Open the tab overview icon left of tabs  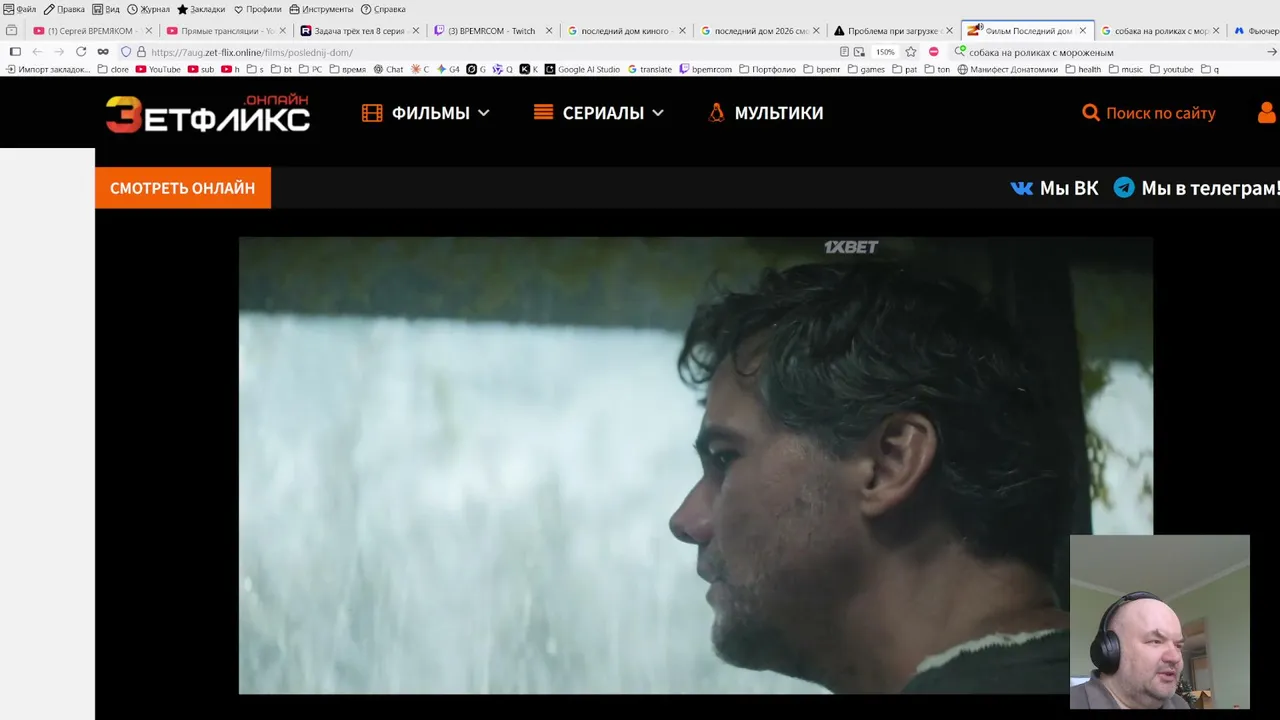(x=12, y=31)
